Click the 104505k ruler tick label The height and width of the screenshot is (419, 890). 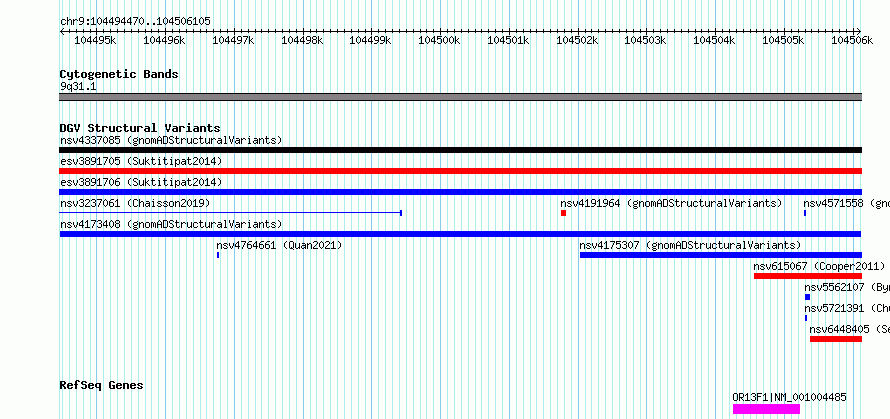(x=783, y=40)
